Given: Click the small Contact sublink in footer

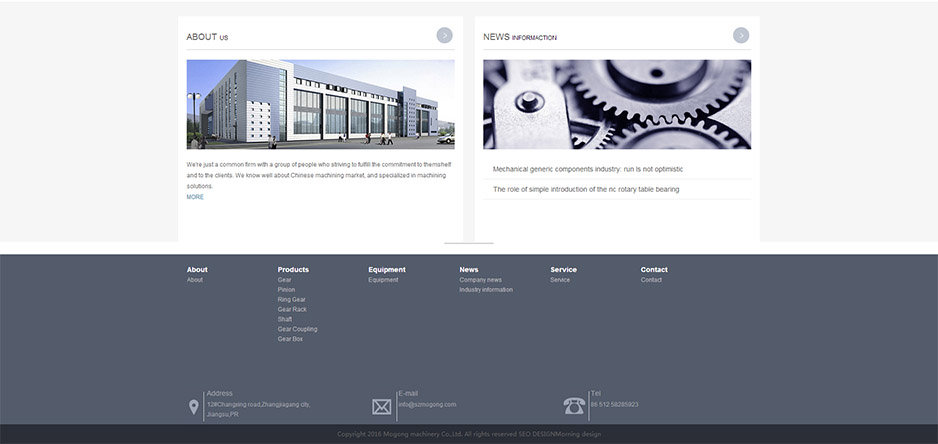Looking at the screenshot, I should click(651, 280).
